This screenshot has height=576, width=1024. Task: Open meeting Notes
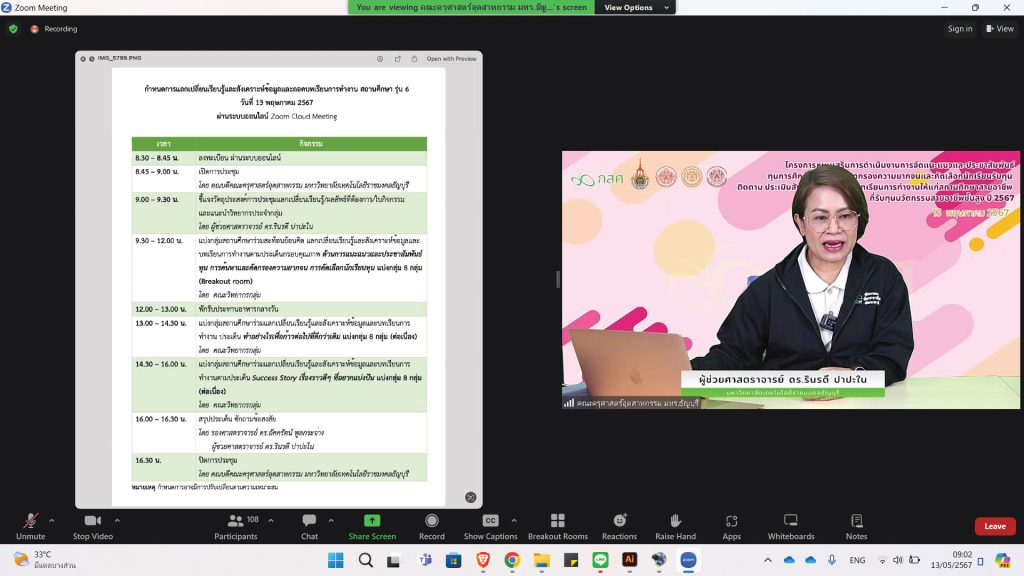[856, 526]
